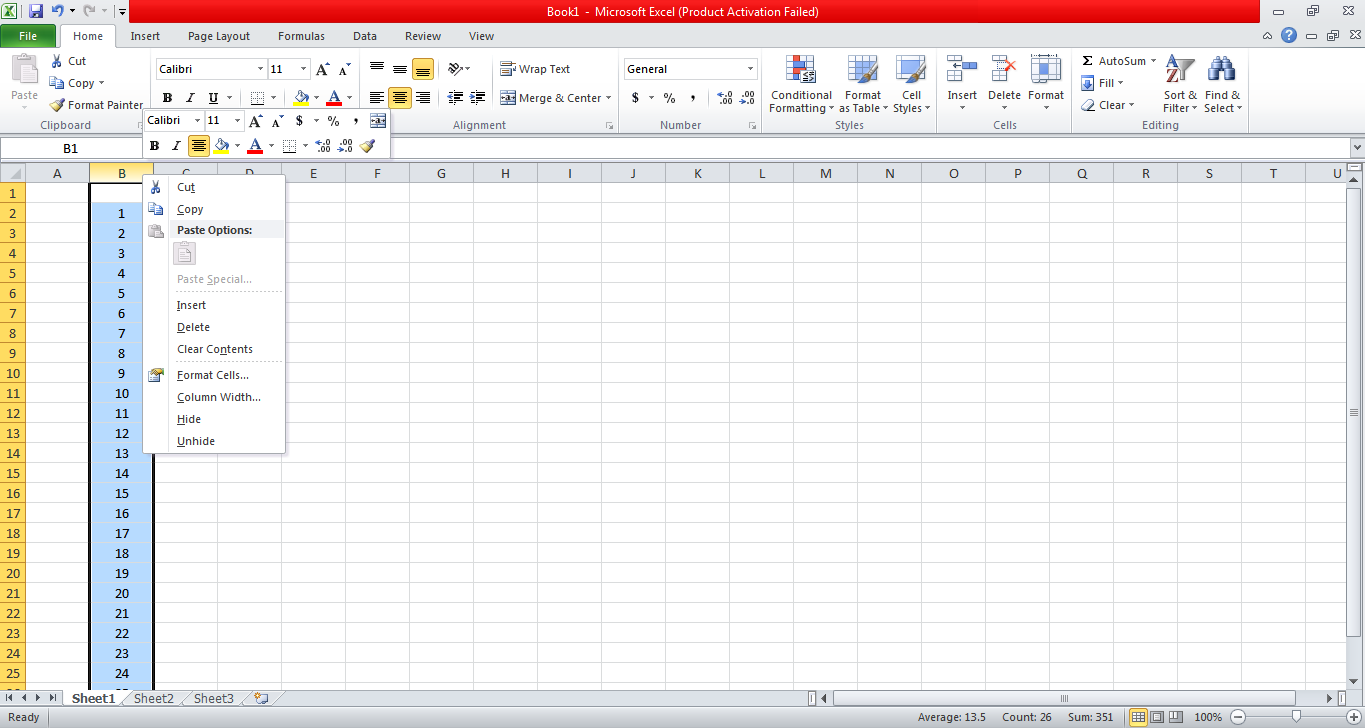1365x728 pixels.
Task: Click the Undo arrow icon in title bar
Action: pos(58,12)
